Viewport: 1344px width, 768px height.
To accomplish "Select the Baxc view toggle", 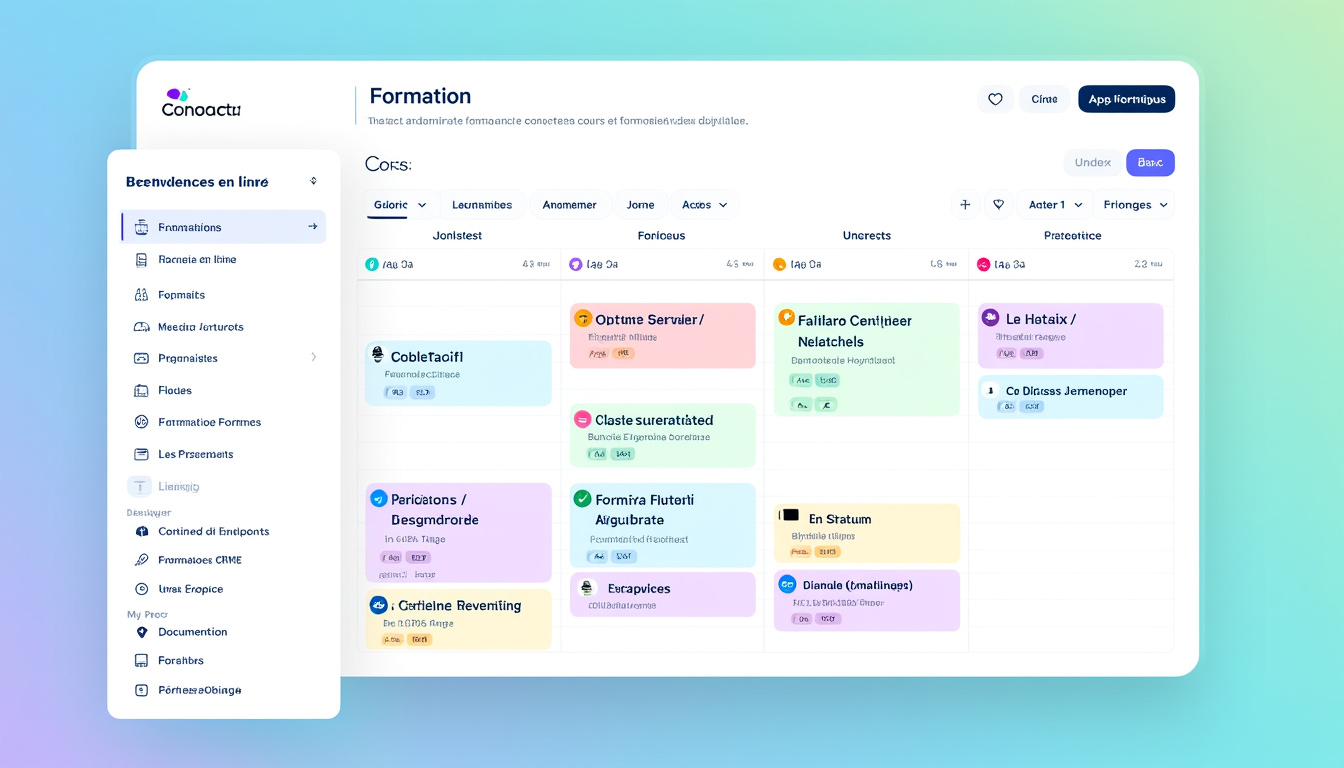I will [x=1150, y=163].
